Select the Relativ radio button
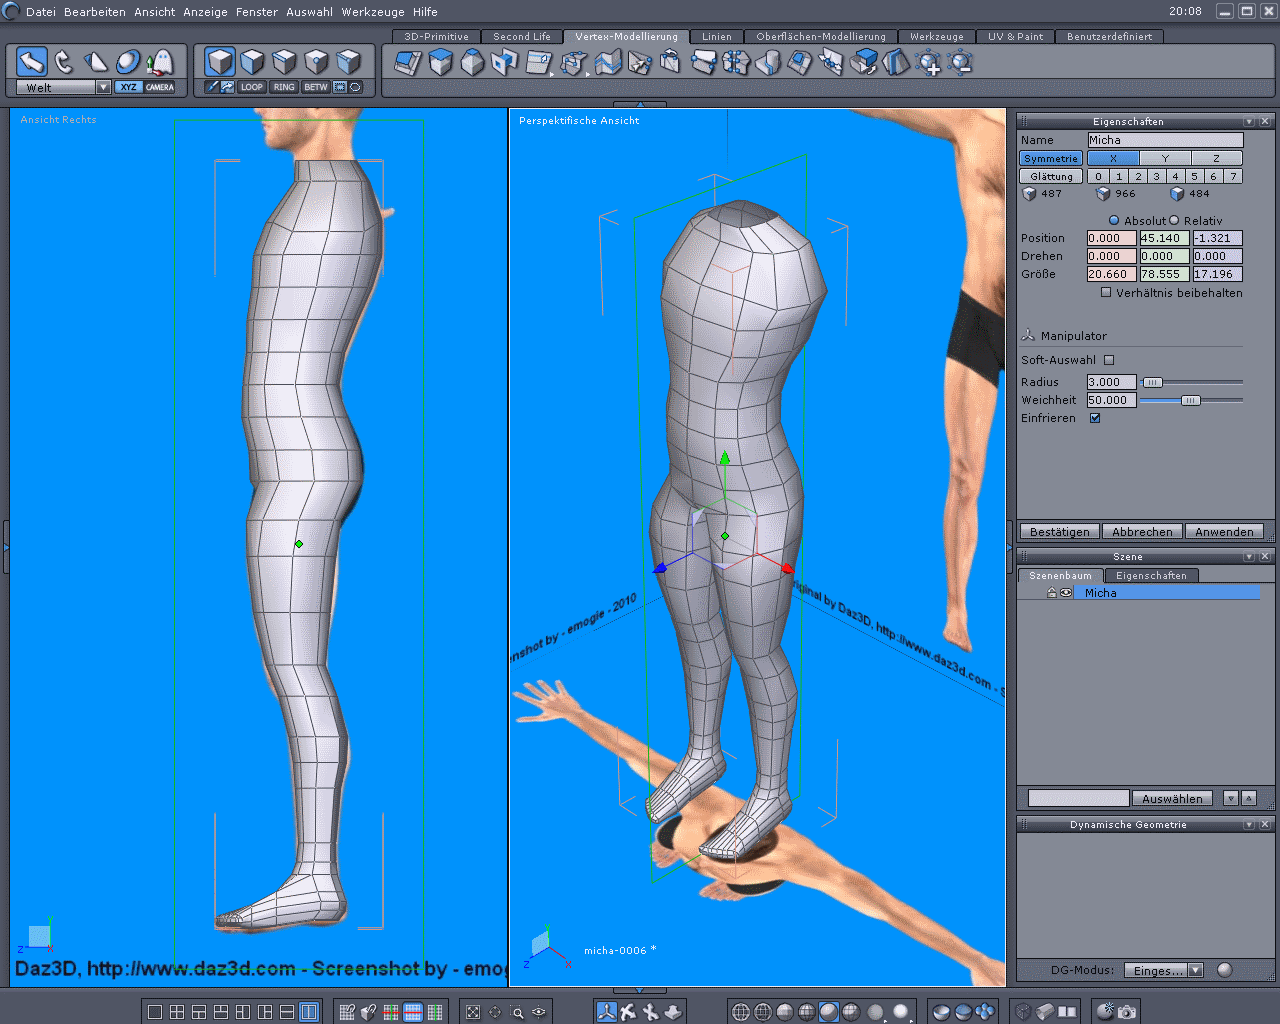The image size is (1280, 1024). (x=1174, y=220)
